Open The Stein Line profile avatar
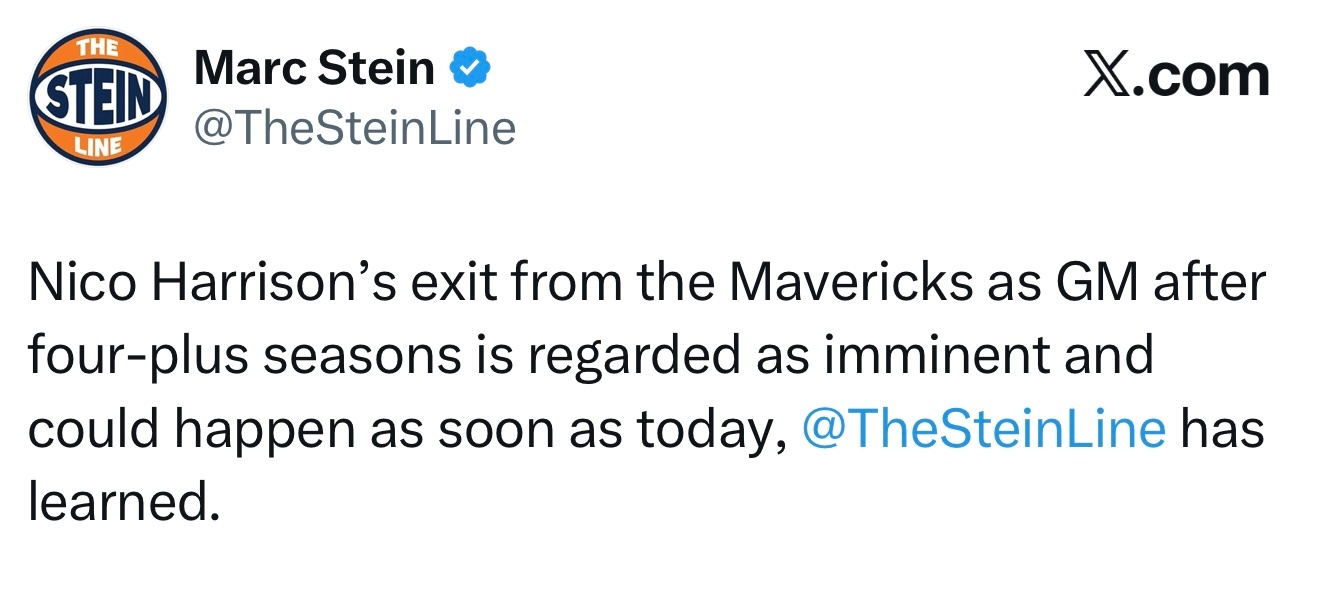1320x607 pixels. tap(98, 99)
